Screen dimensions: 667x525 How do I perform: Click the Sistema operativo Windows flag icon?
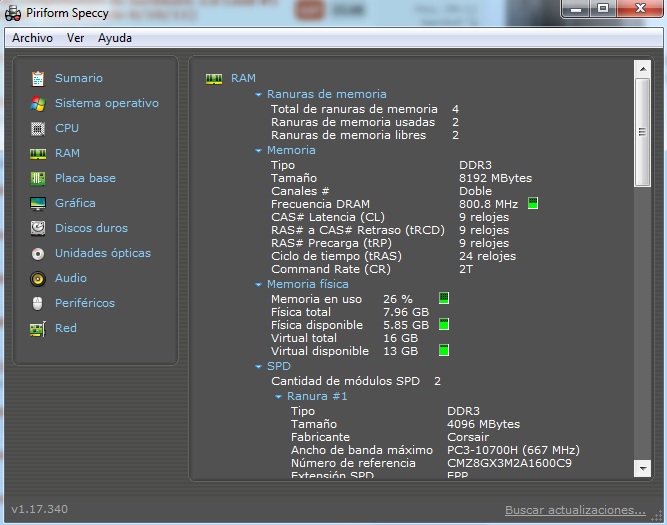(38, 103)
